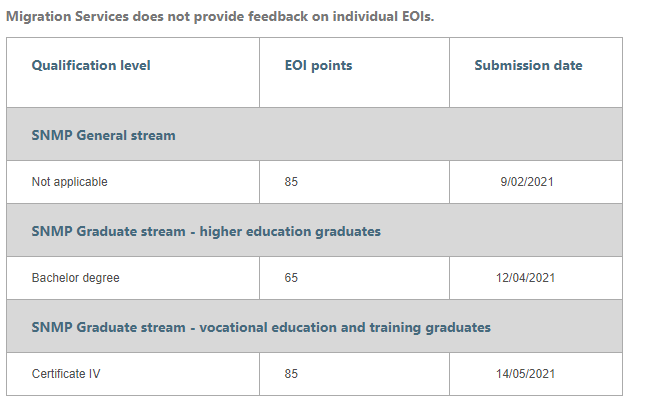Click the 9/02/2021 submission date
The width and height of the screenshot is (649, 407).
tap(527, 182)
